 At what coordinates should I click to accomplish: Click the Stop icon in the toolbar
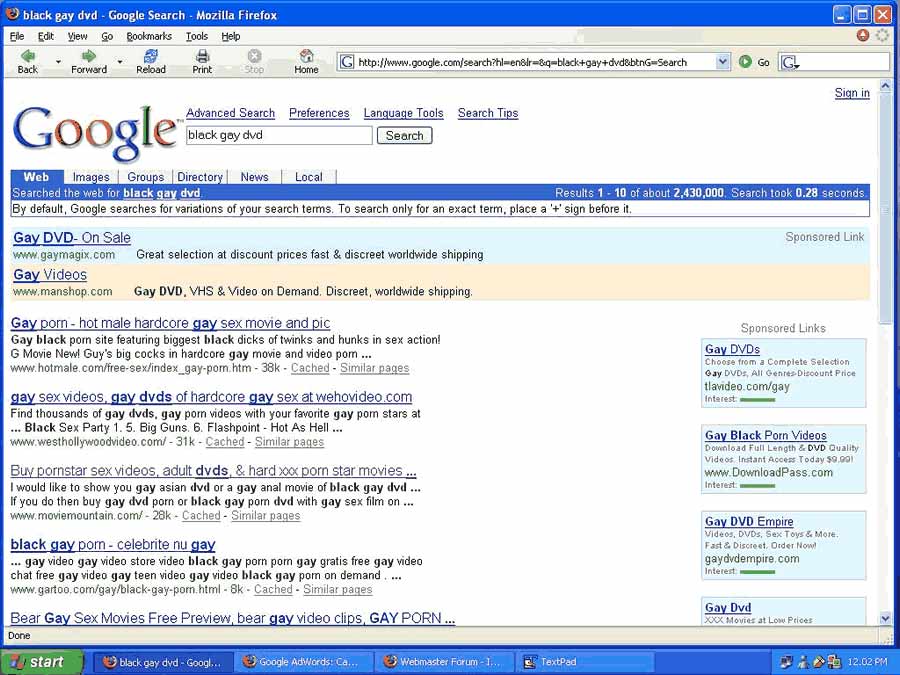(254, 56)
